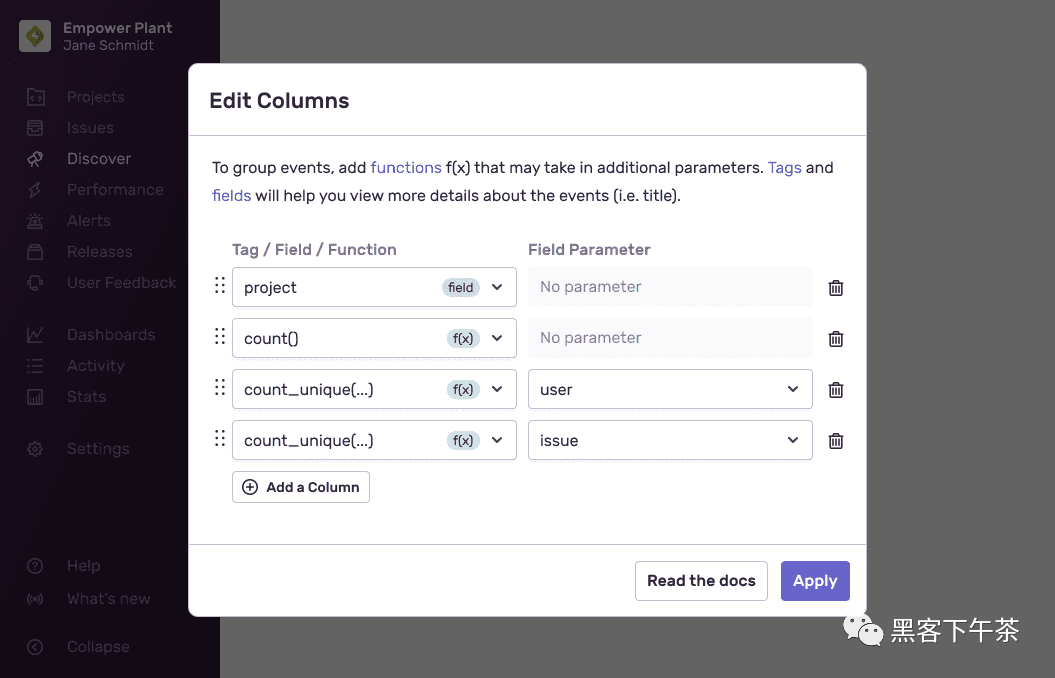Open Dashboards in the sidebar
Image resolution: width=1055 pixels, height=678 pixels.
pos(111,335)
